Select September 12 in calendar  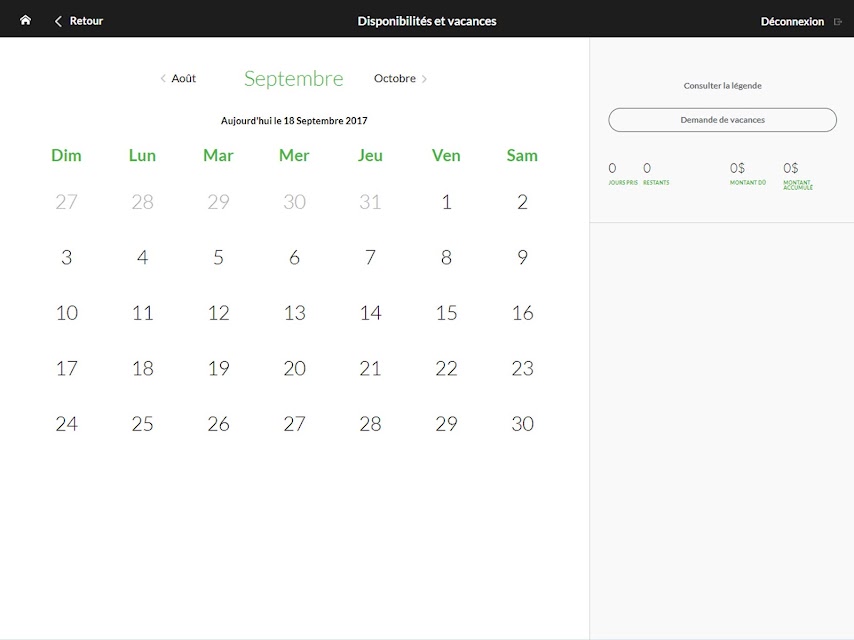click(x=218, y=313)
